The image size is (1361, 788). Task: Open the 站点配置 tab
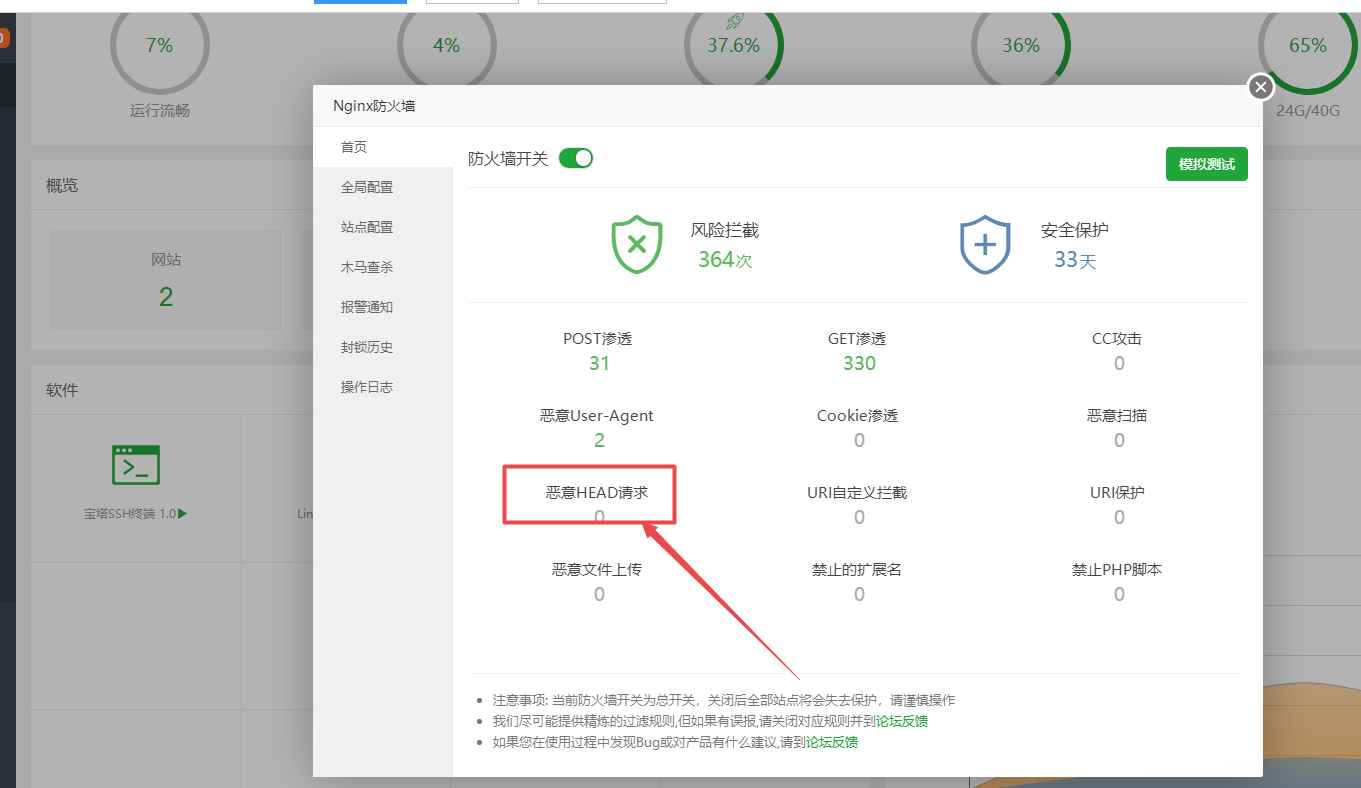[383, 227]
